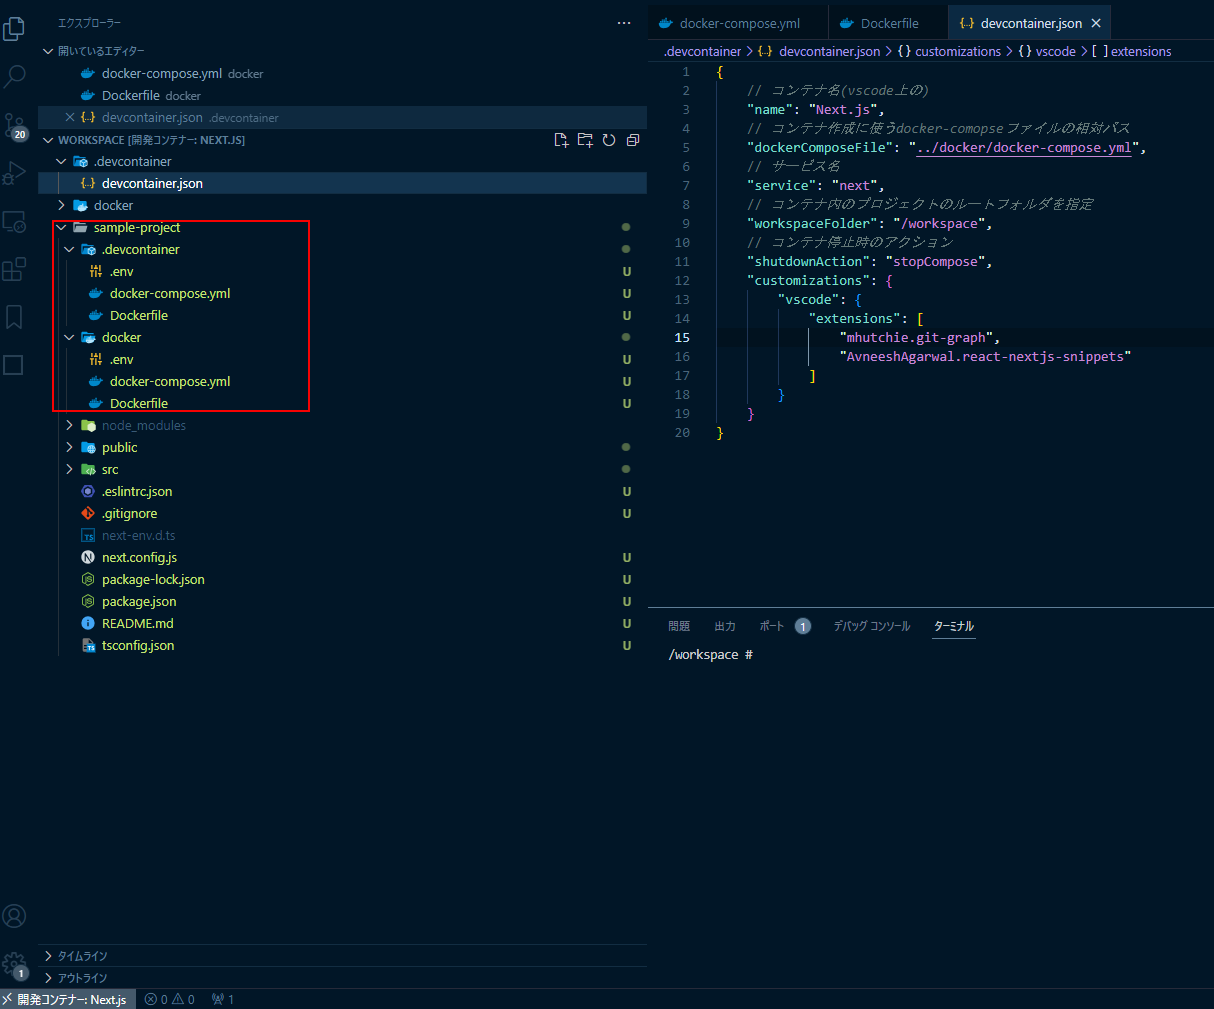Open docker-compose.yml from open editors list
The height and width of the screenshot is (1009, 1214).
343,73
